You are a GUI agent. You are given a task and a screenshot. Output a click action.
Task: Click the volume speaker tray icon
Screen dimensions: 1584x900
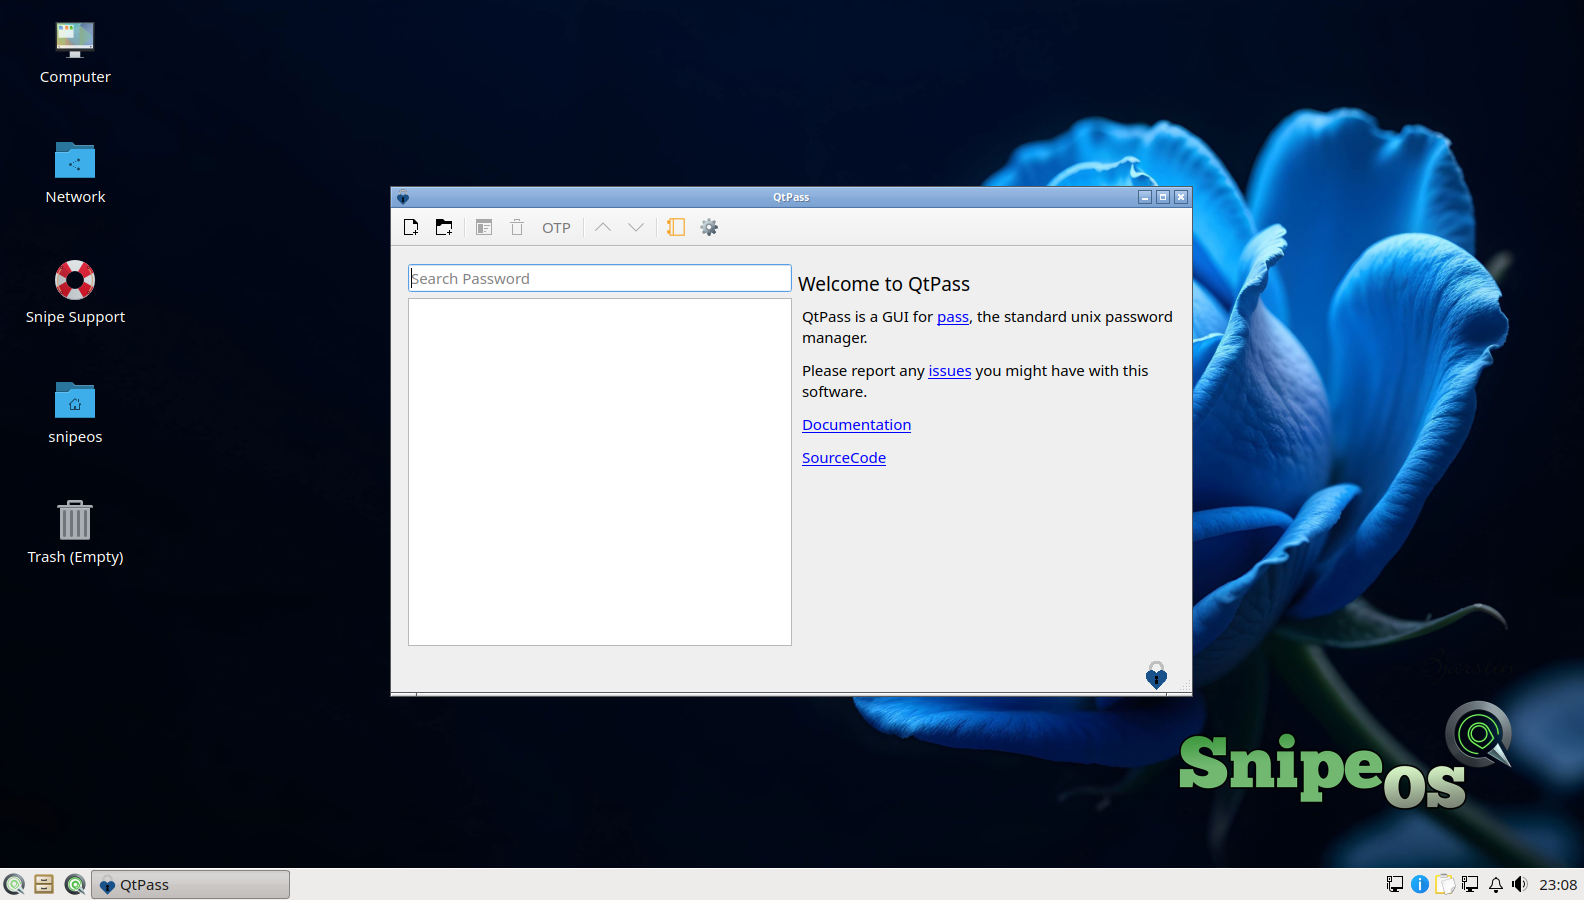[x=1520, y=884]
